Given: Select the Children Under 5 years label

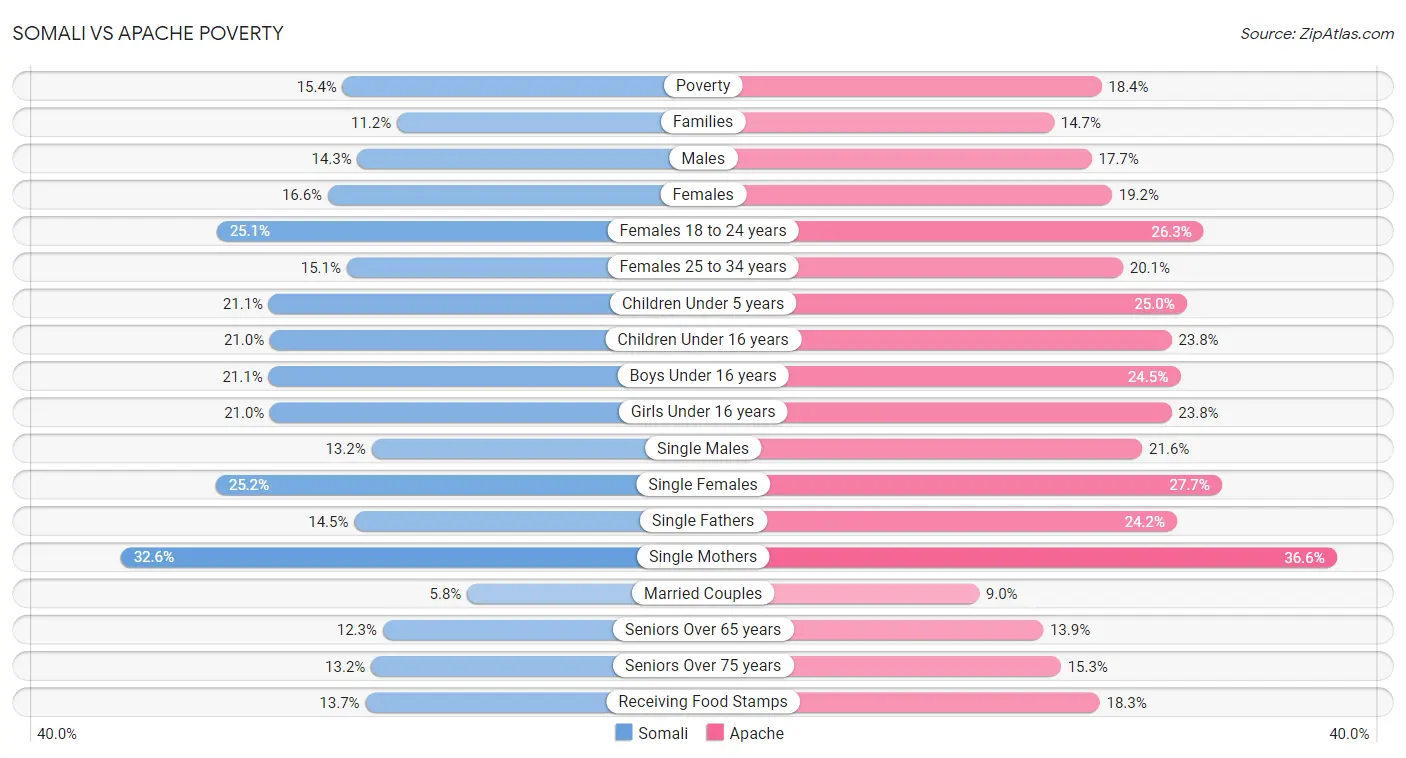Looking at the screenshot, I should [x=703, y=303].
